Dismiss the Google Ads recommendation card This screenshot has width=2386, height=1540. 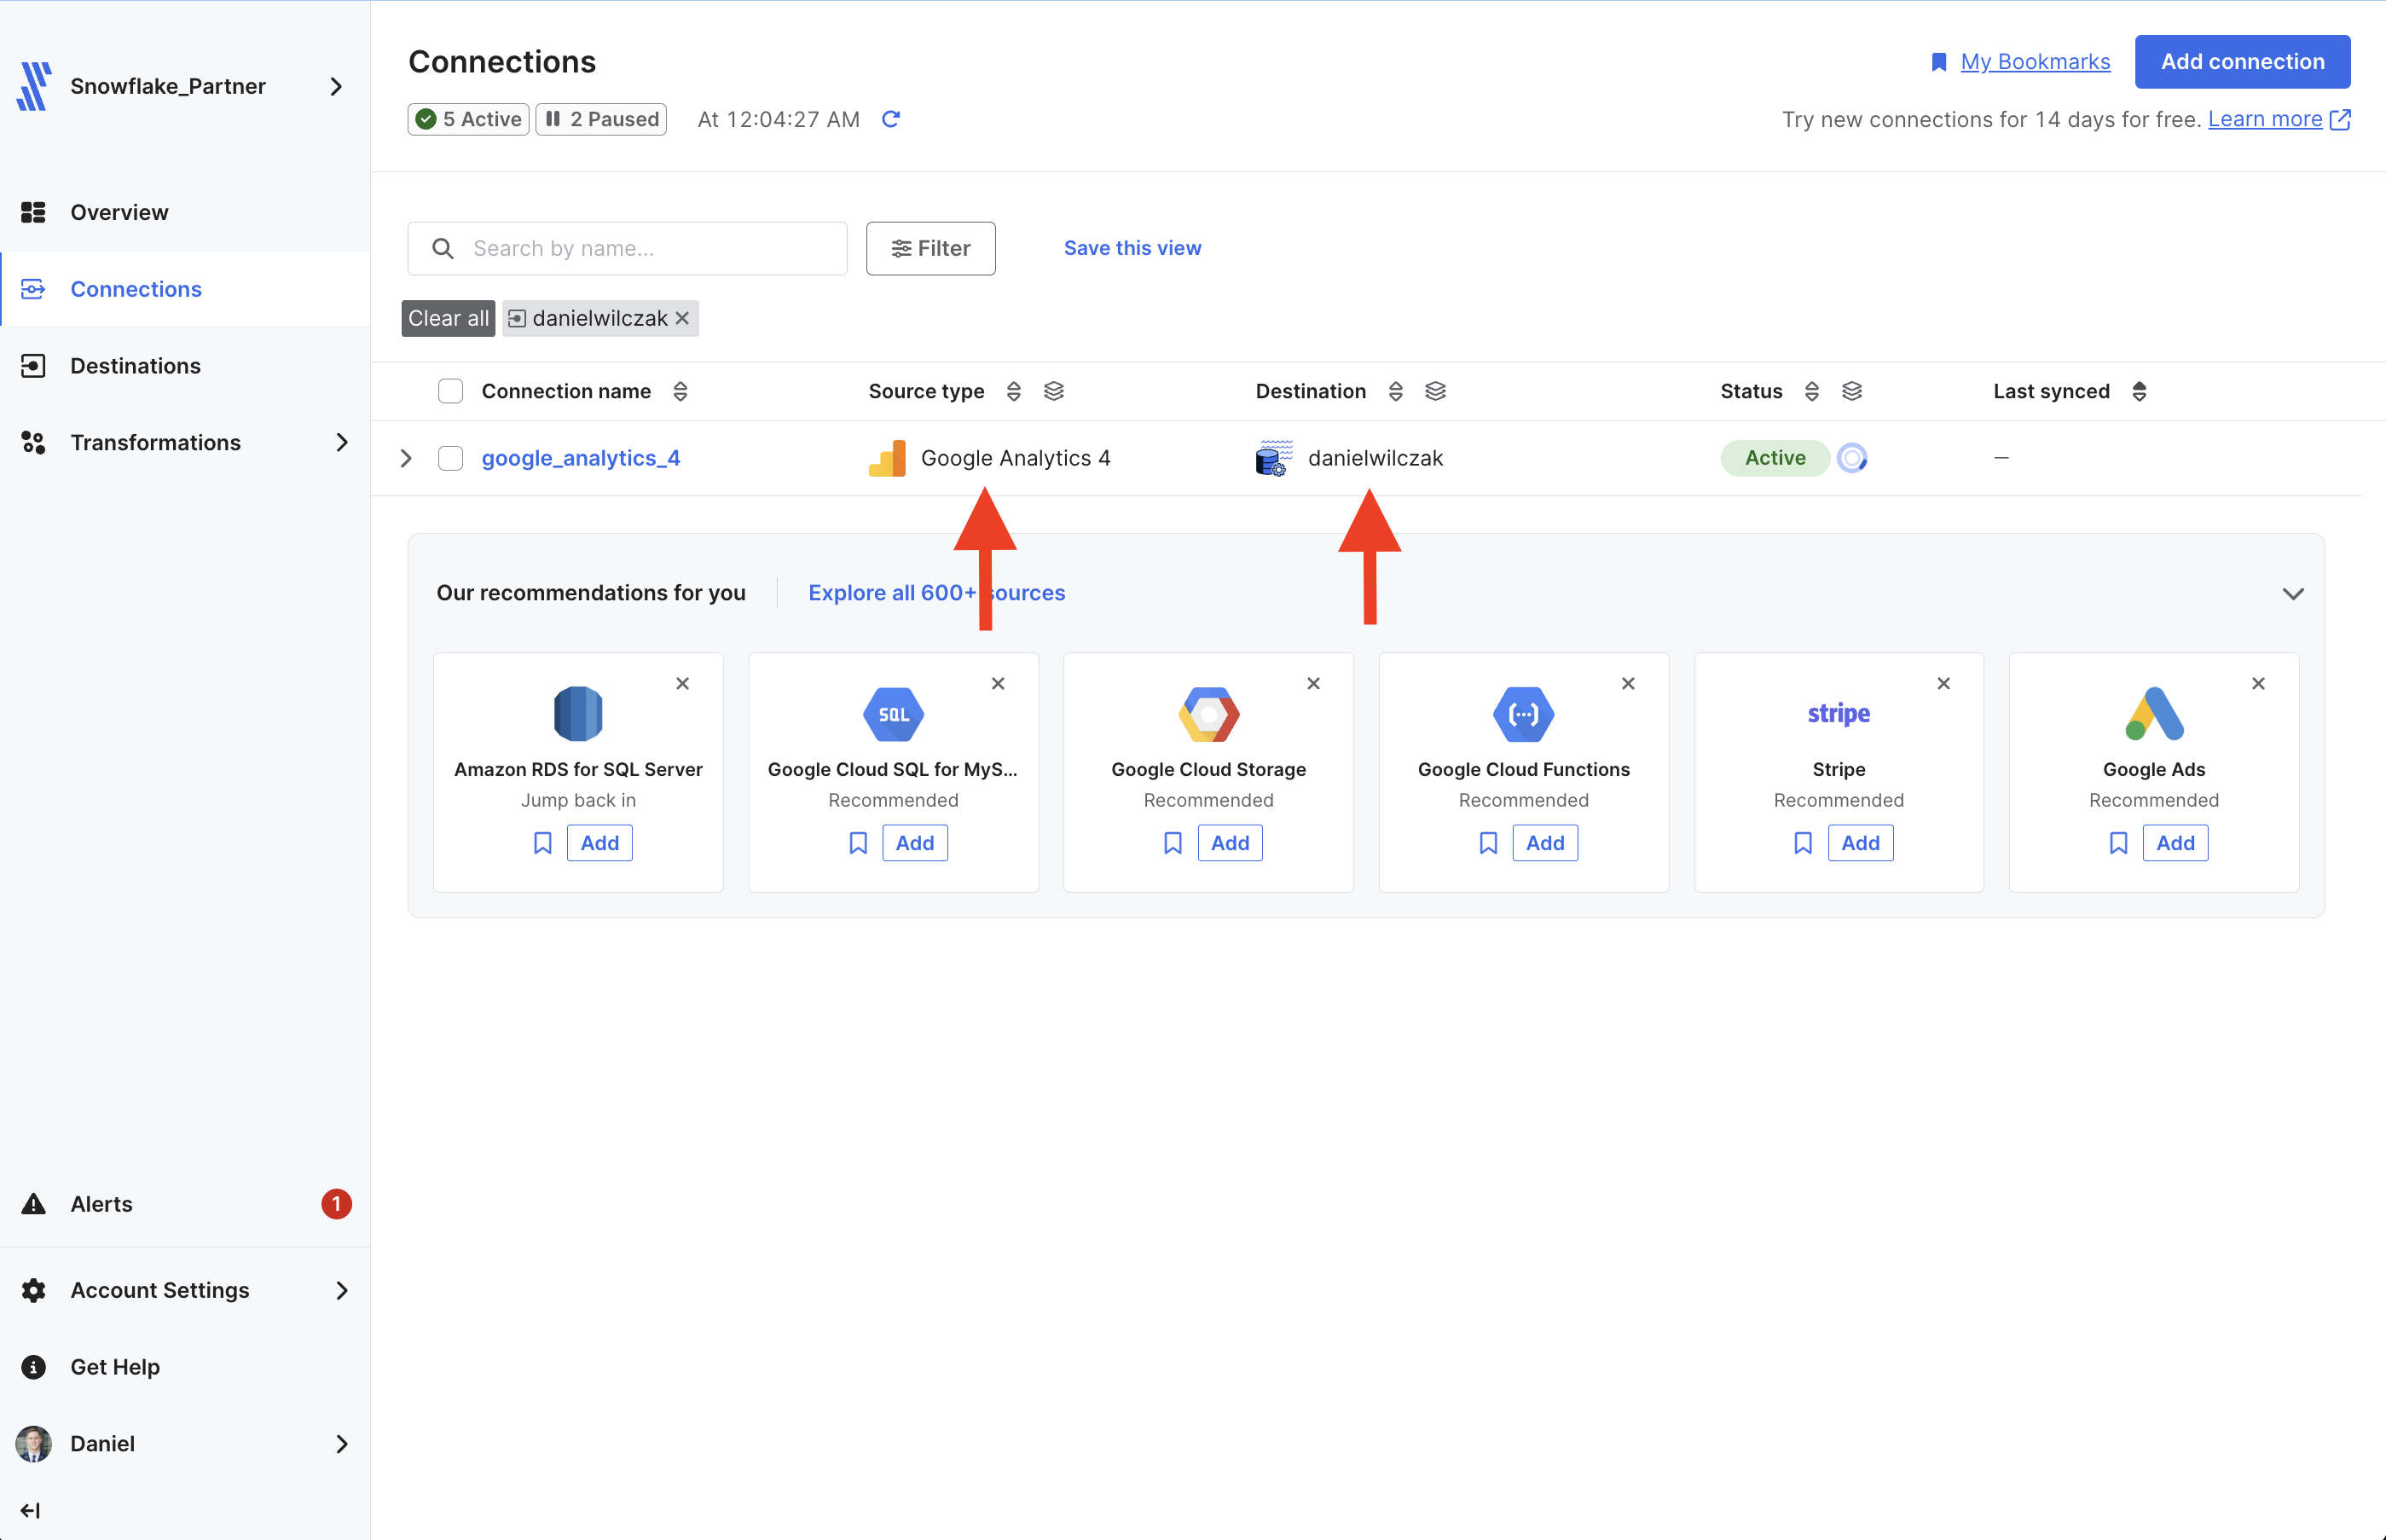(x=2258, y=684)
